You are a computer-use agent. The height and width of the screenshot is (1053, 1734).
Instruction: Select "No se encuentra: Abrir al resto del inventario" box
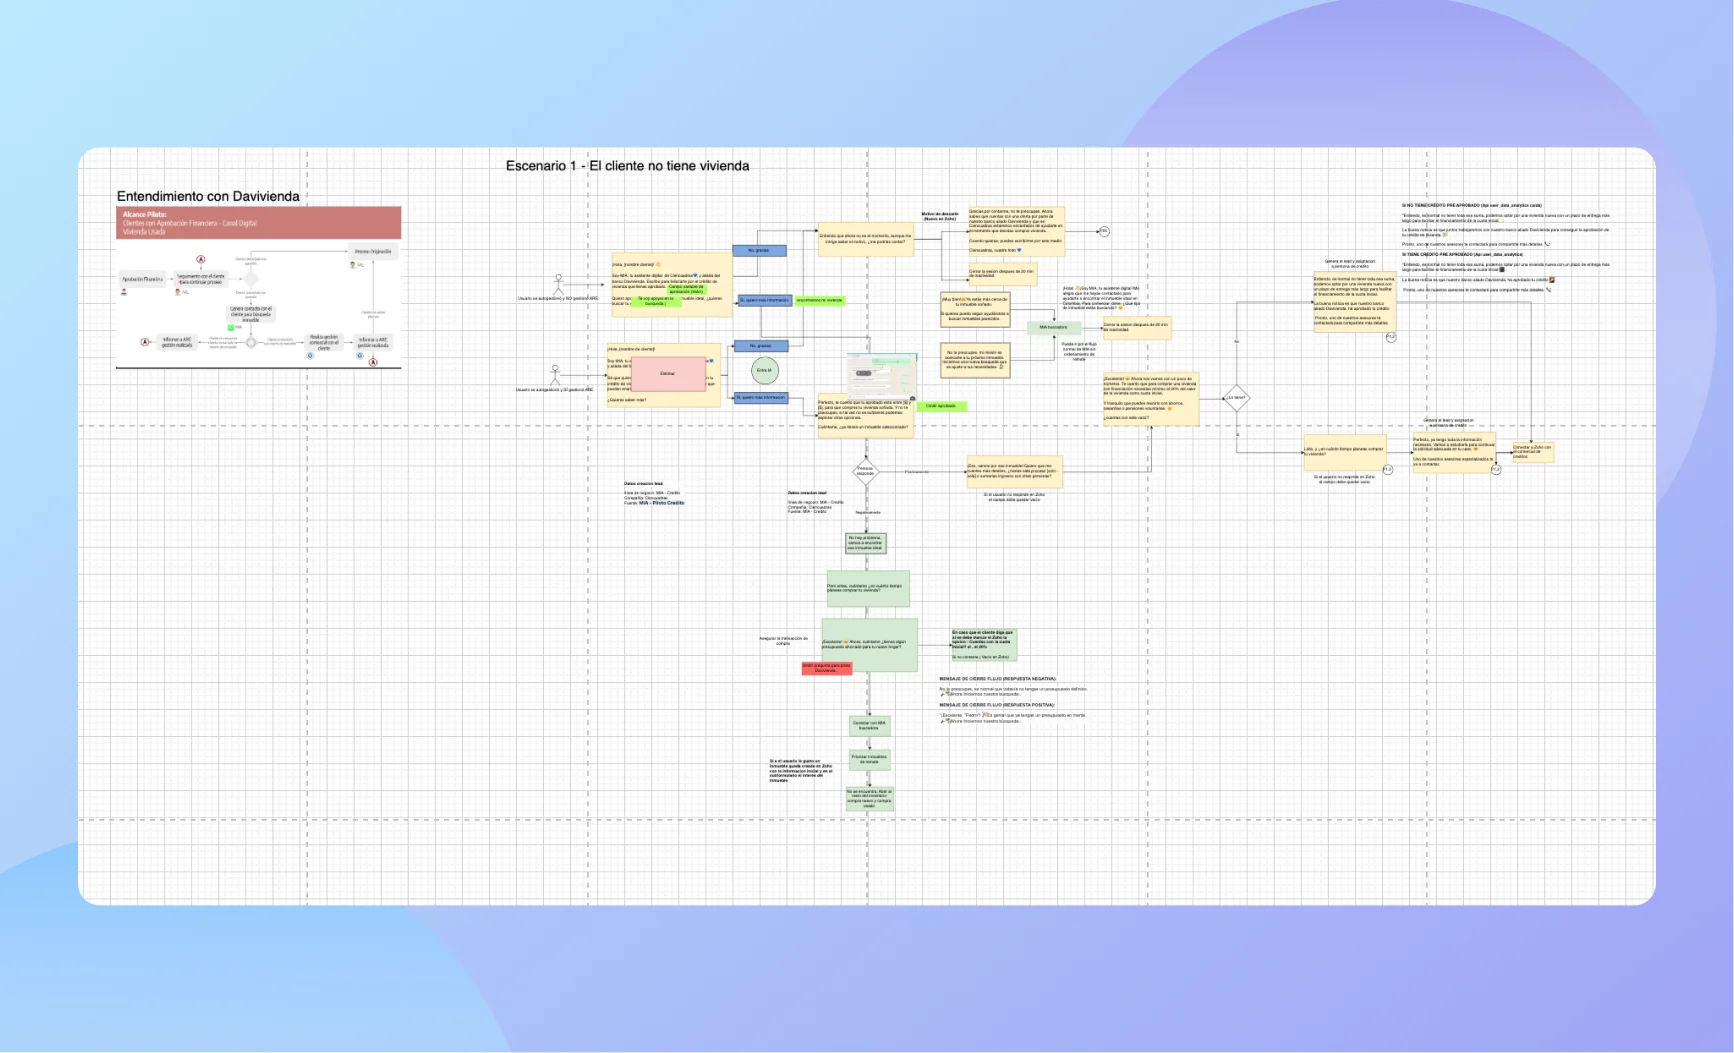[869, 799]
